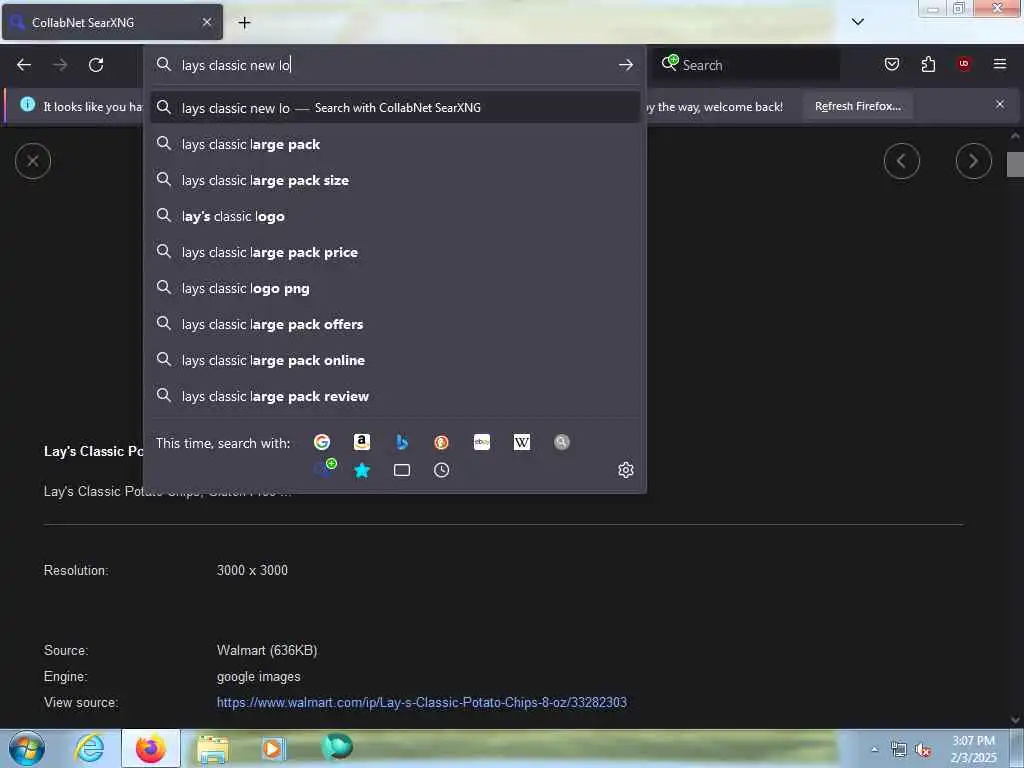Save the page to Pocket
The height and width of the screenshot is (768, 1024).
click(892, 64)
